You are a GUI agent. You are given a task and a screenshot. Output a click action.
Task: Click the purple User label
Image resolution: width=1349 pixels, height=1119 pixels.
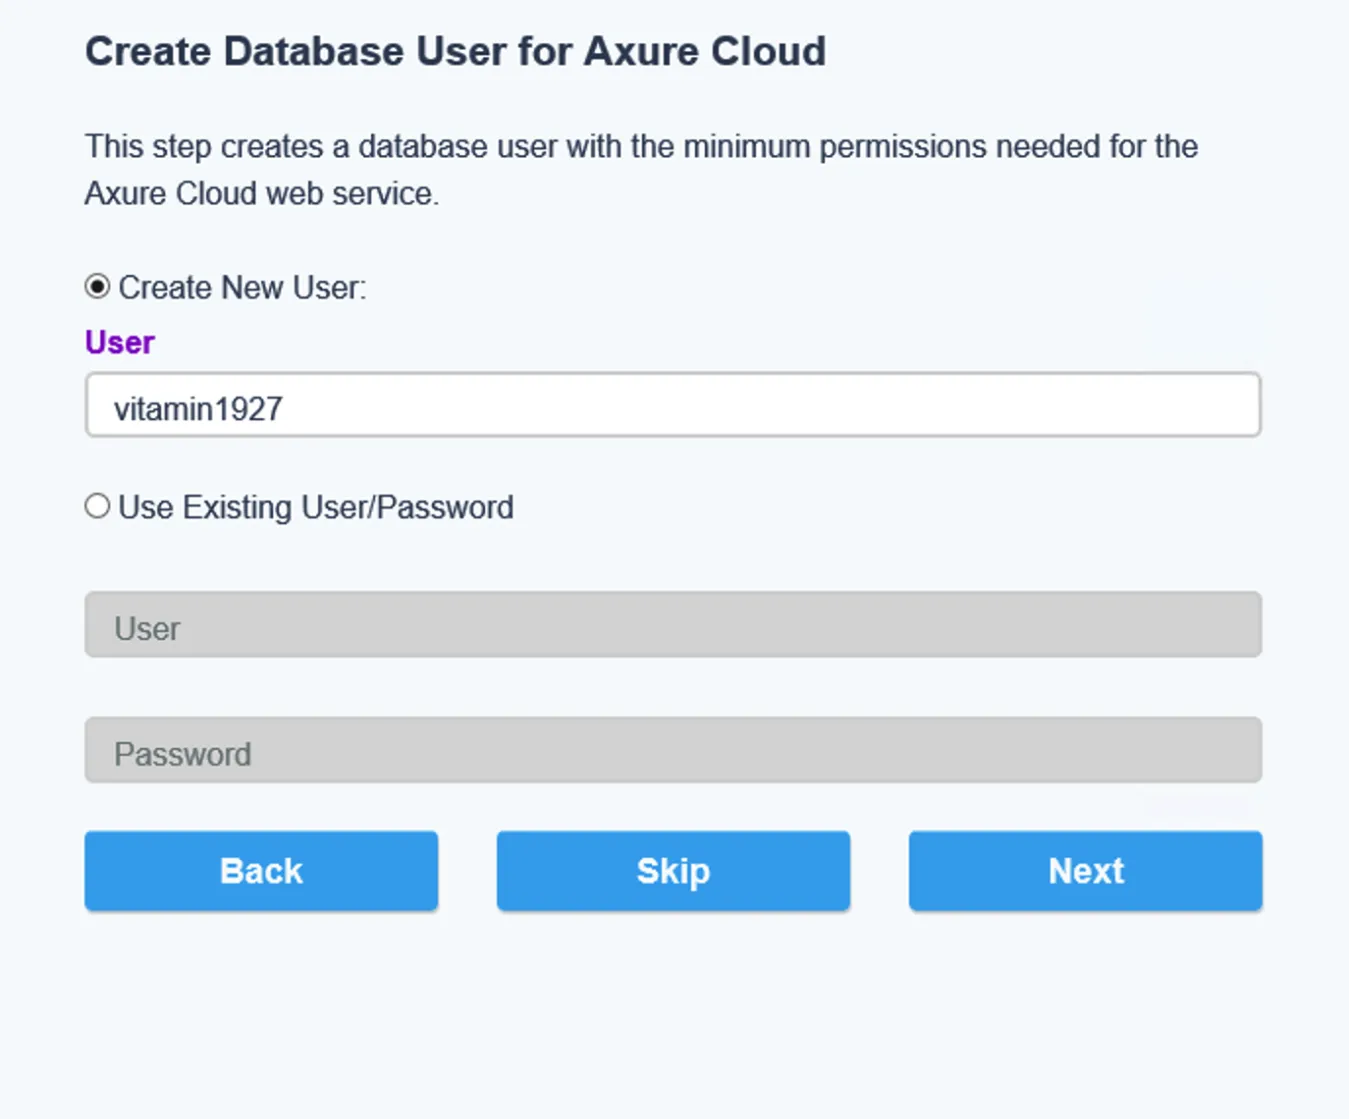click(x=119, y=341)
